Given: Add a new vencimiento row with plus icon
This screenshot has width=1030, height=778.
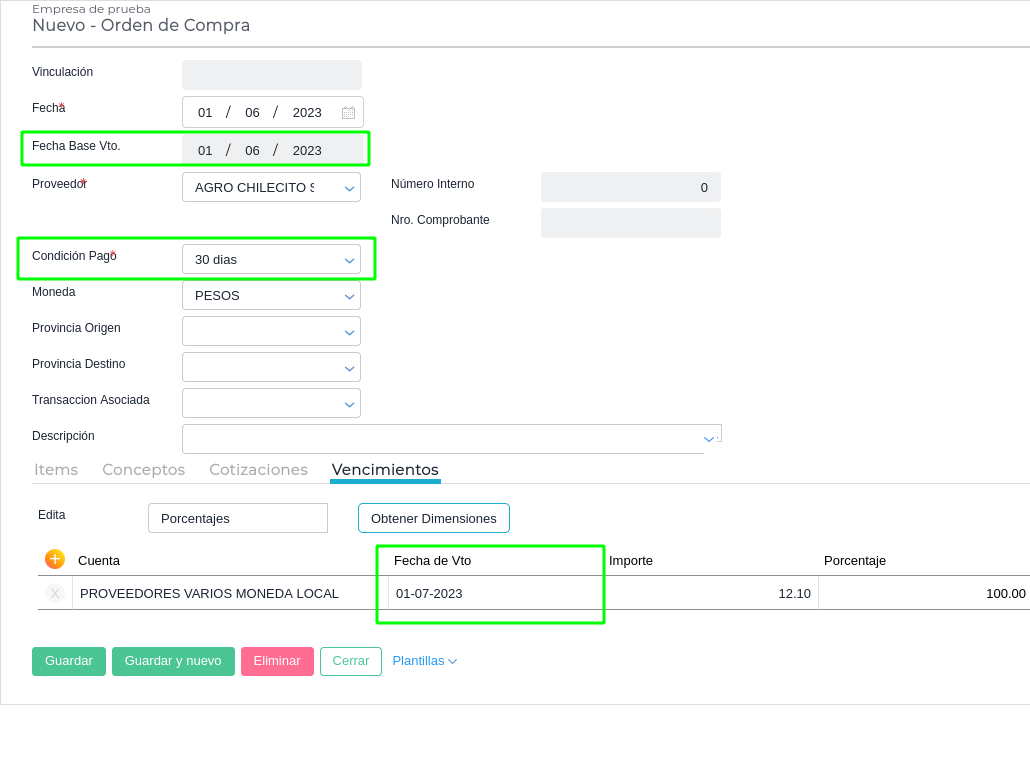Looking at the screenshot, I should point(55,559).
